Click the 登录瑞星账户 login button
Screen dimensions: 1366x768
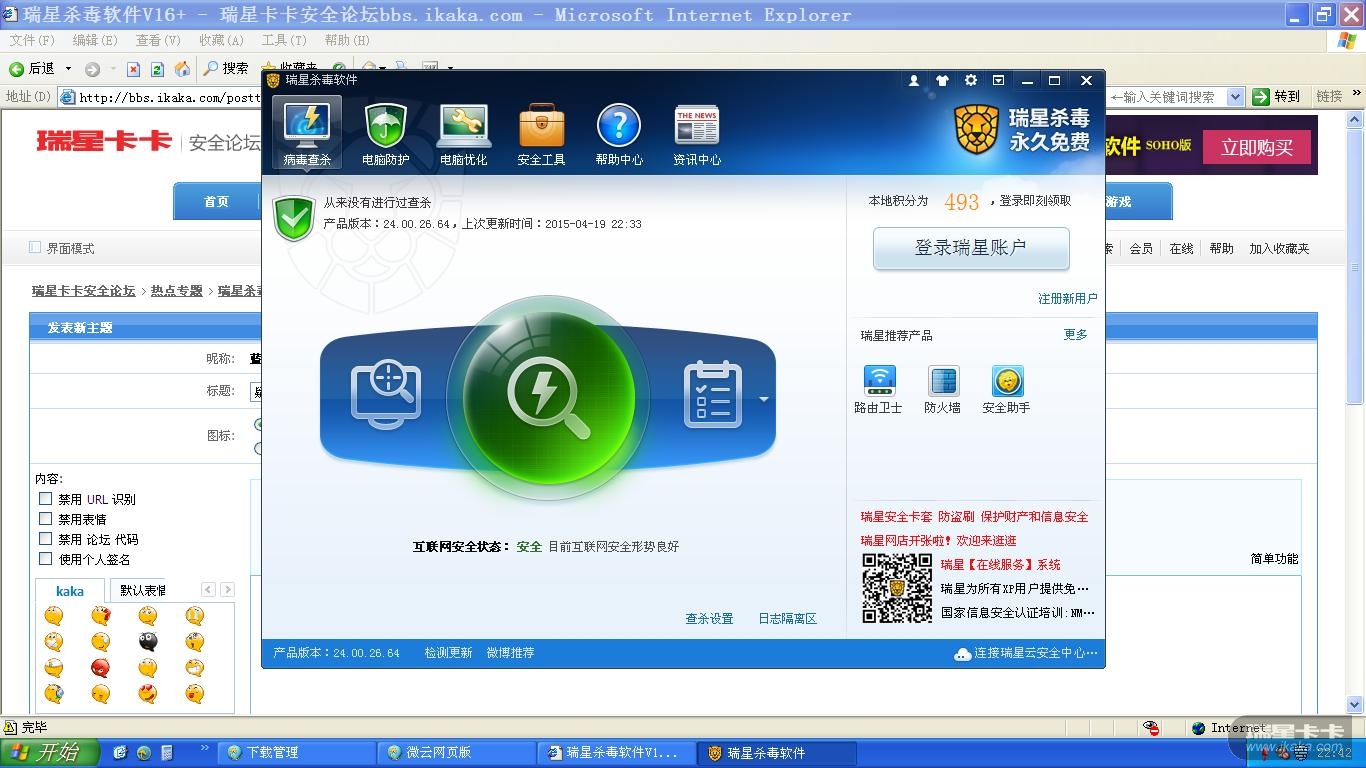click(971, 248)
